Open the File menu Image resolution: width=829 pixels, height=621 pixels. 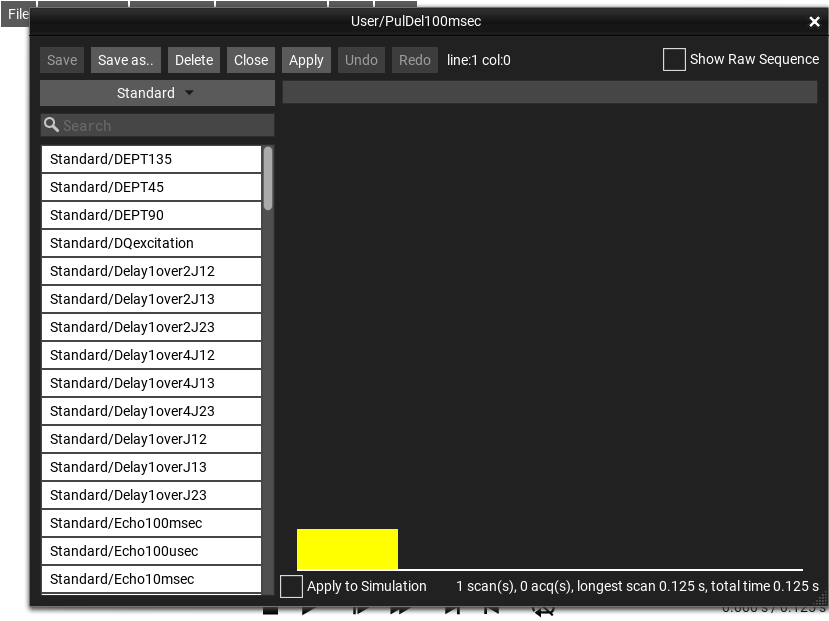coord(18,14)
